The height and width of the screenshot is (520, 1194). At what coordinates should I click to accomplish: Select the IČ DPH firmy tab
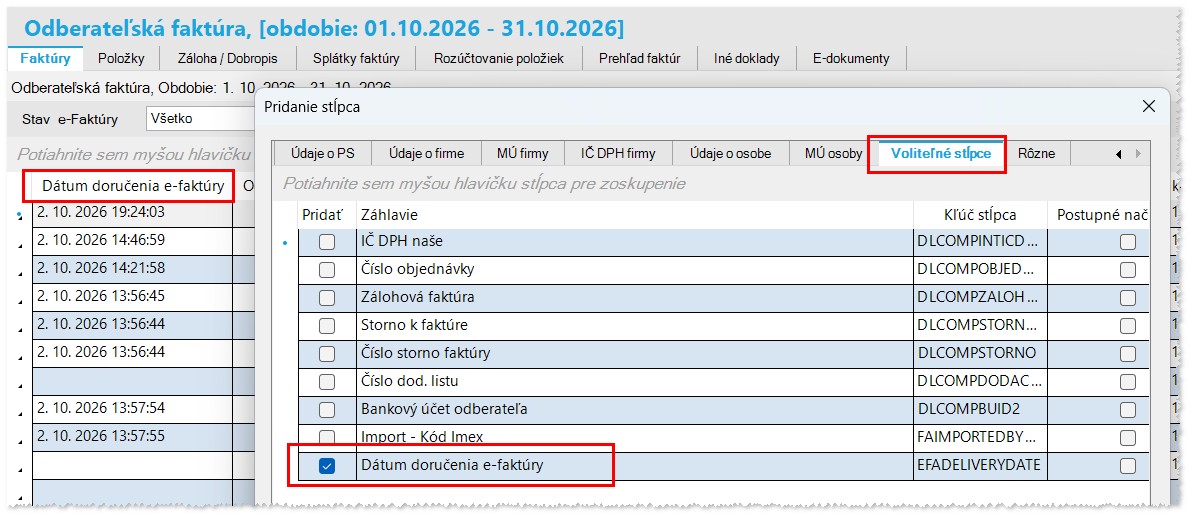(x=617, y=154)
